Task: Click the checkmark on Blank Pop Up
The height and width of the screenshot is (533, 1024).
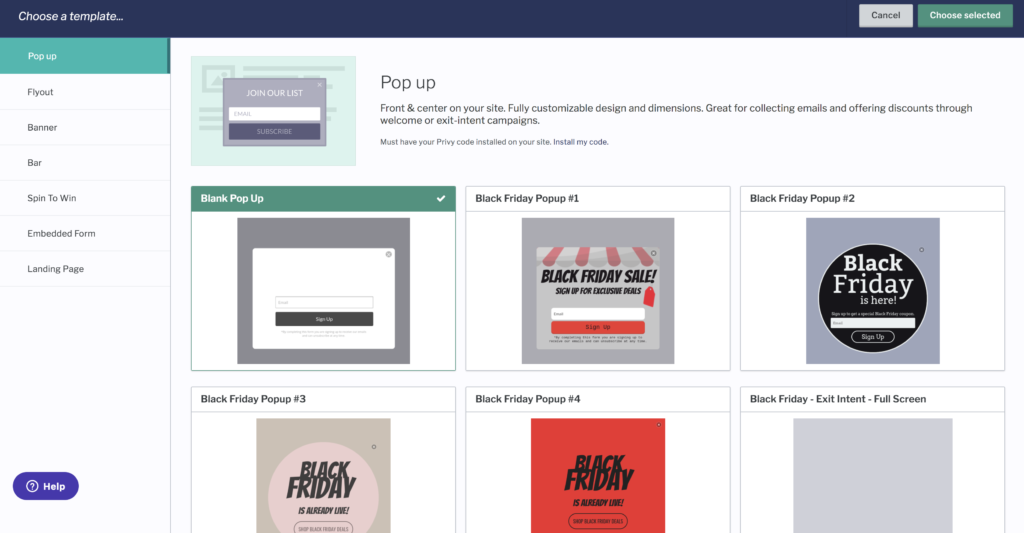Action: pos(441,199)
